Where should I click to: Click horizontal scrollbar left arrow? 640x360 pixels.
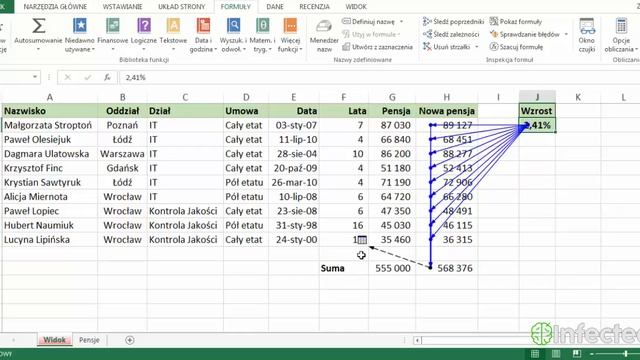click(417, 340)
